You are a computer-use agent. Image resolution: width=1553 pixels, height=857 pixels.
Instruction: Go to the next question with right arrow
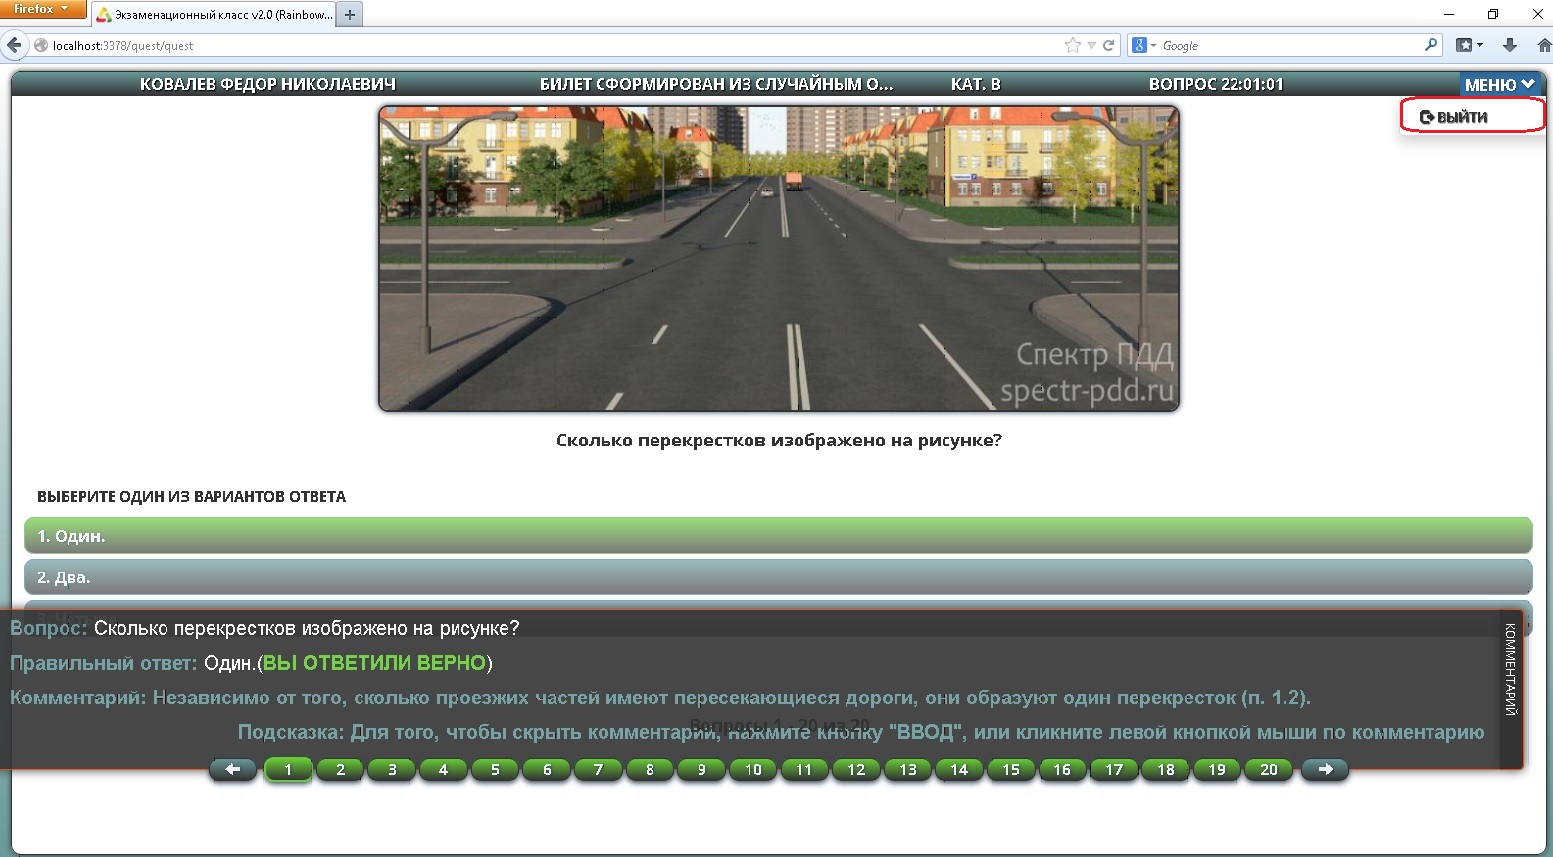[x=1325, y=769]
